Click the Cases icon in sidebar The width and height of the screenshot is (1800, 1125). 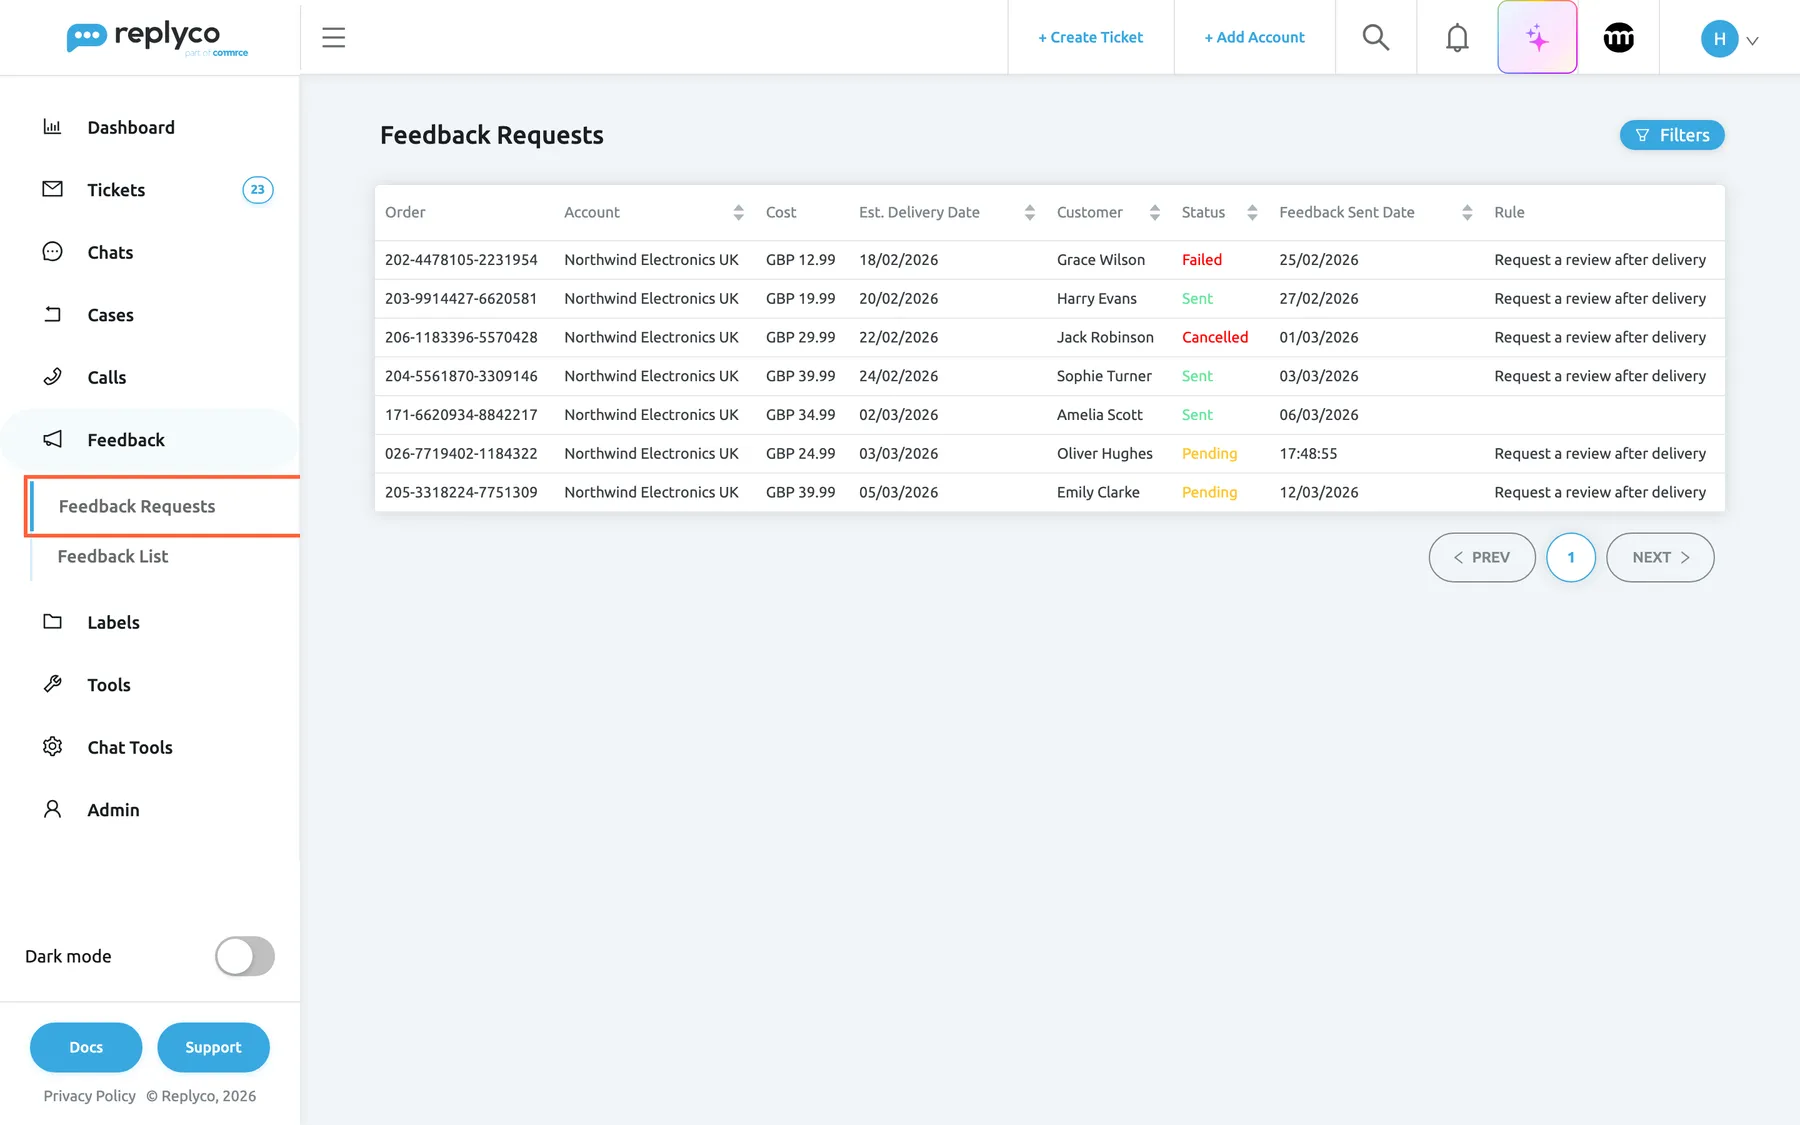[x=52, y=314]
